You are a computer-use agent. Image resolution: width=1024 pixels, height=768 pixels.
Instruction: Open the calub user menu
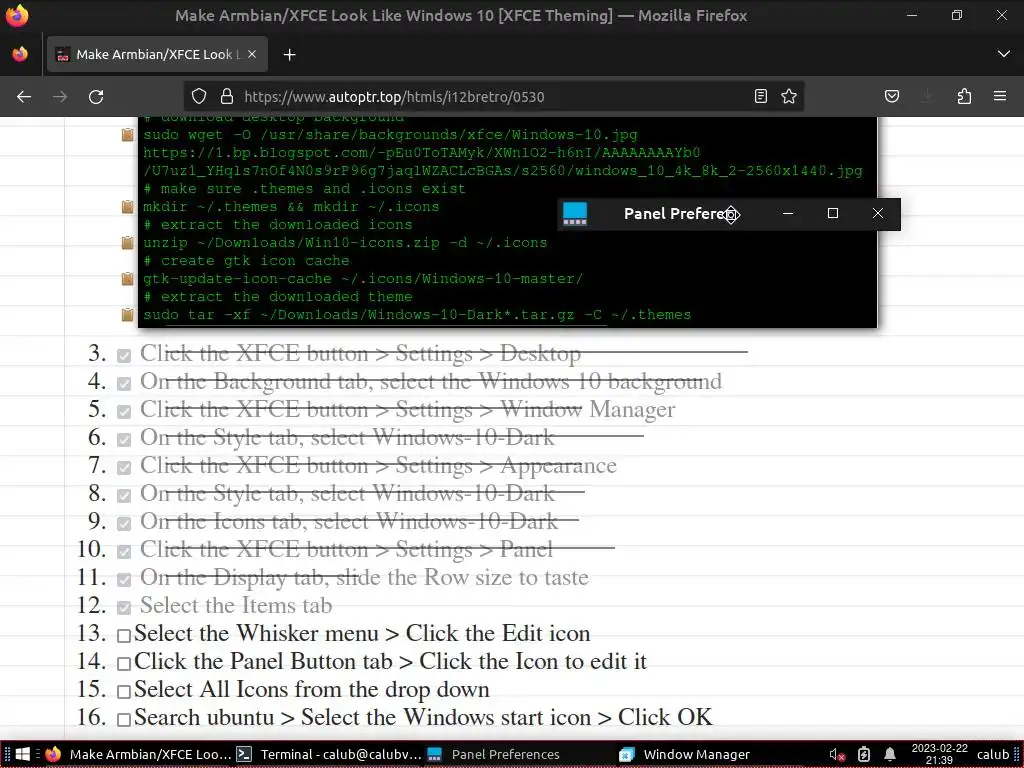[993, 754]
